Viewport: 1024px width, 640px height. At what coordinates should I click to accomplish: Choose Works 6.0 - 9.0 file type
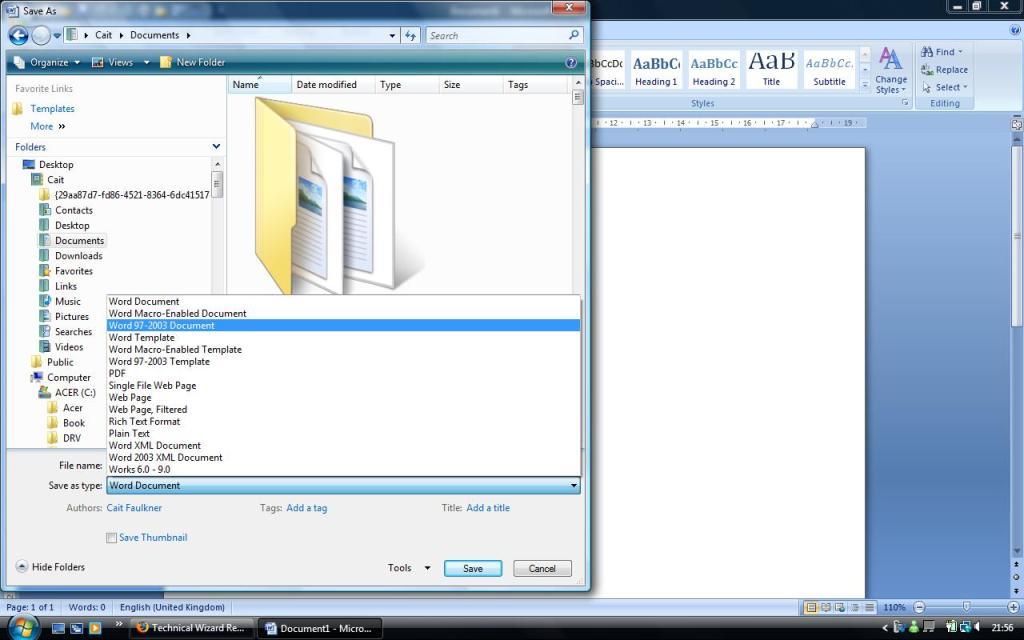(x=344, y=470)
